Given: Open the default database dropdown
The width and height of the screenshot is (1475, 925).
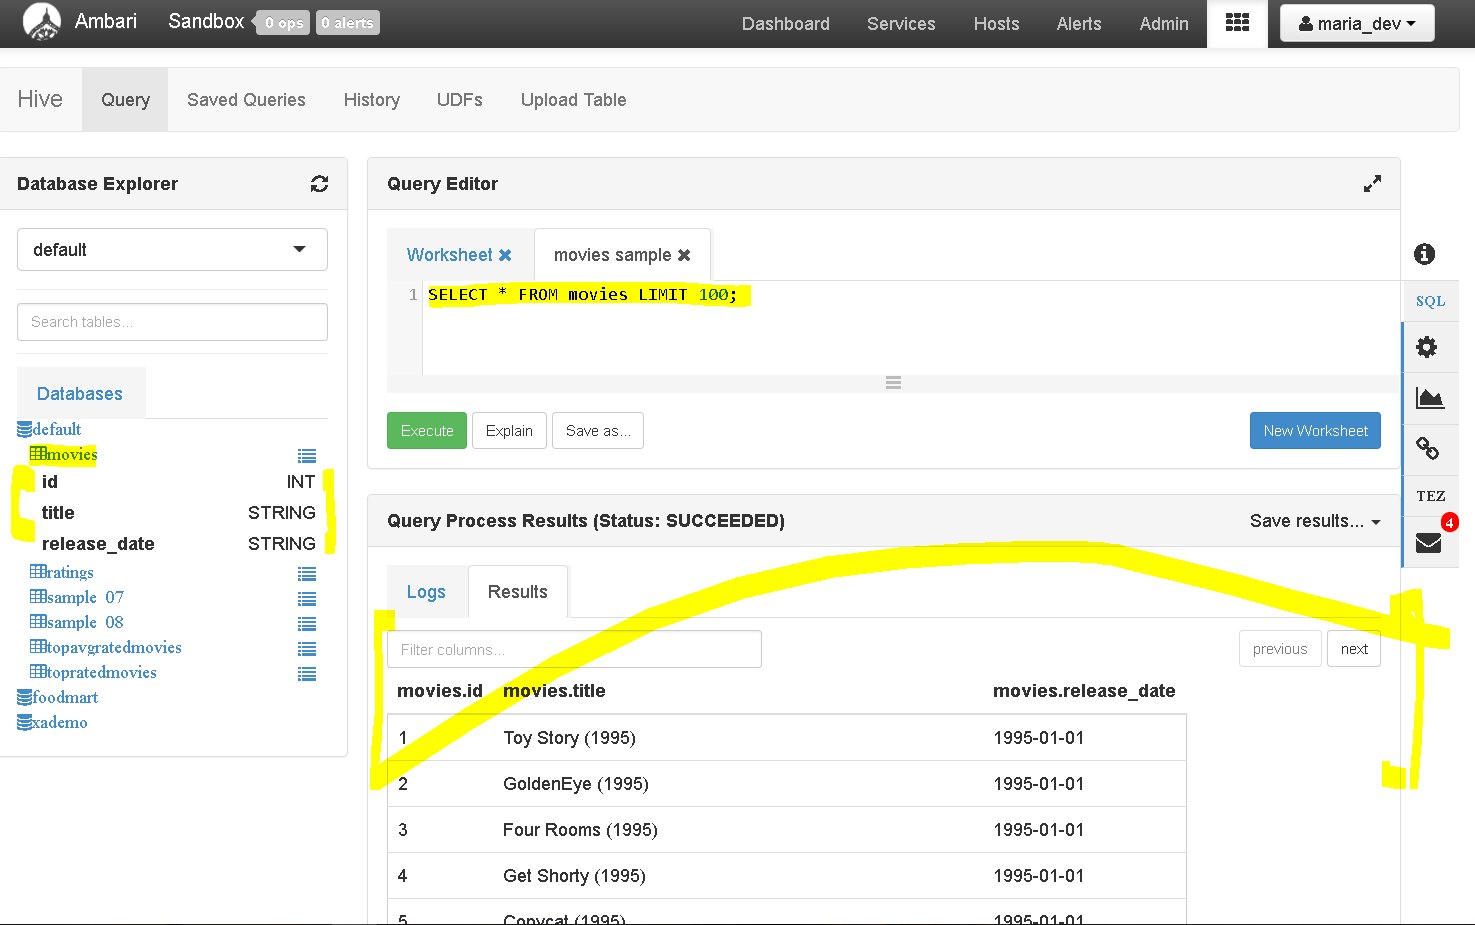Looking at the screenshot, I should click(172, 250).
